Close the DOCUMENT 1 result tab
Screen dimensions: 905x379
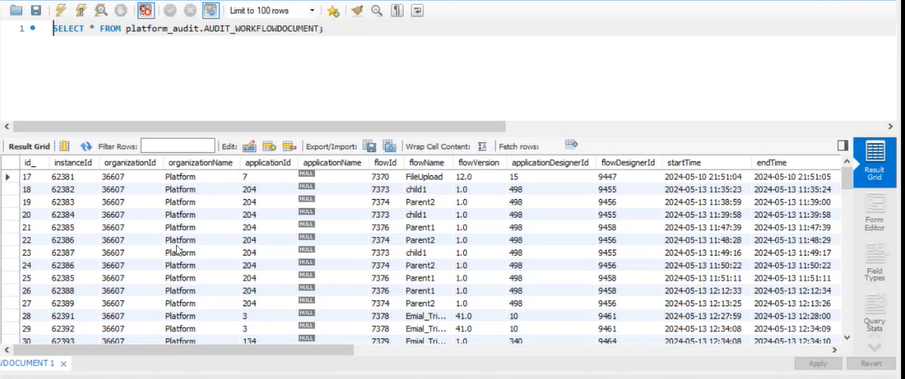pyautogui.click(x=63, y=363)
